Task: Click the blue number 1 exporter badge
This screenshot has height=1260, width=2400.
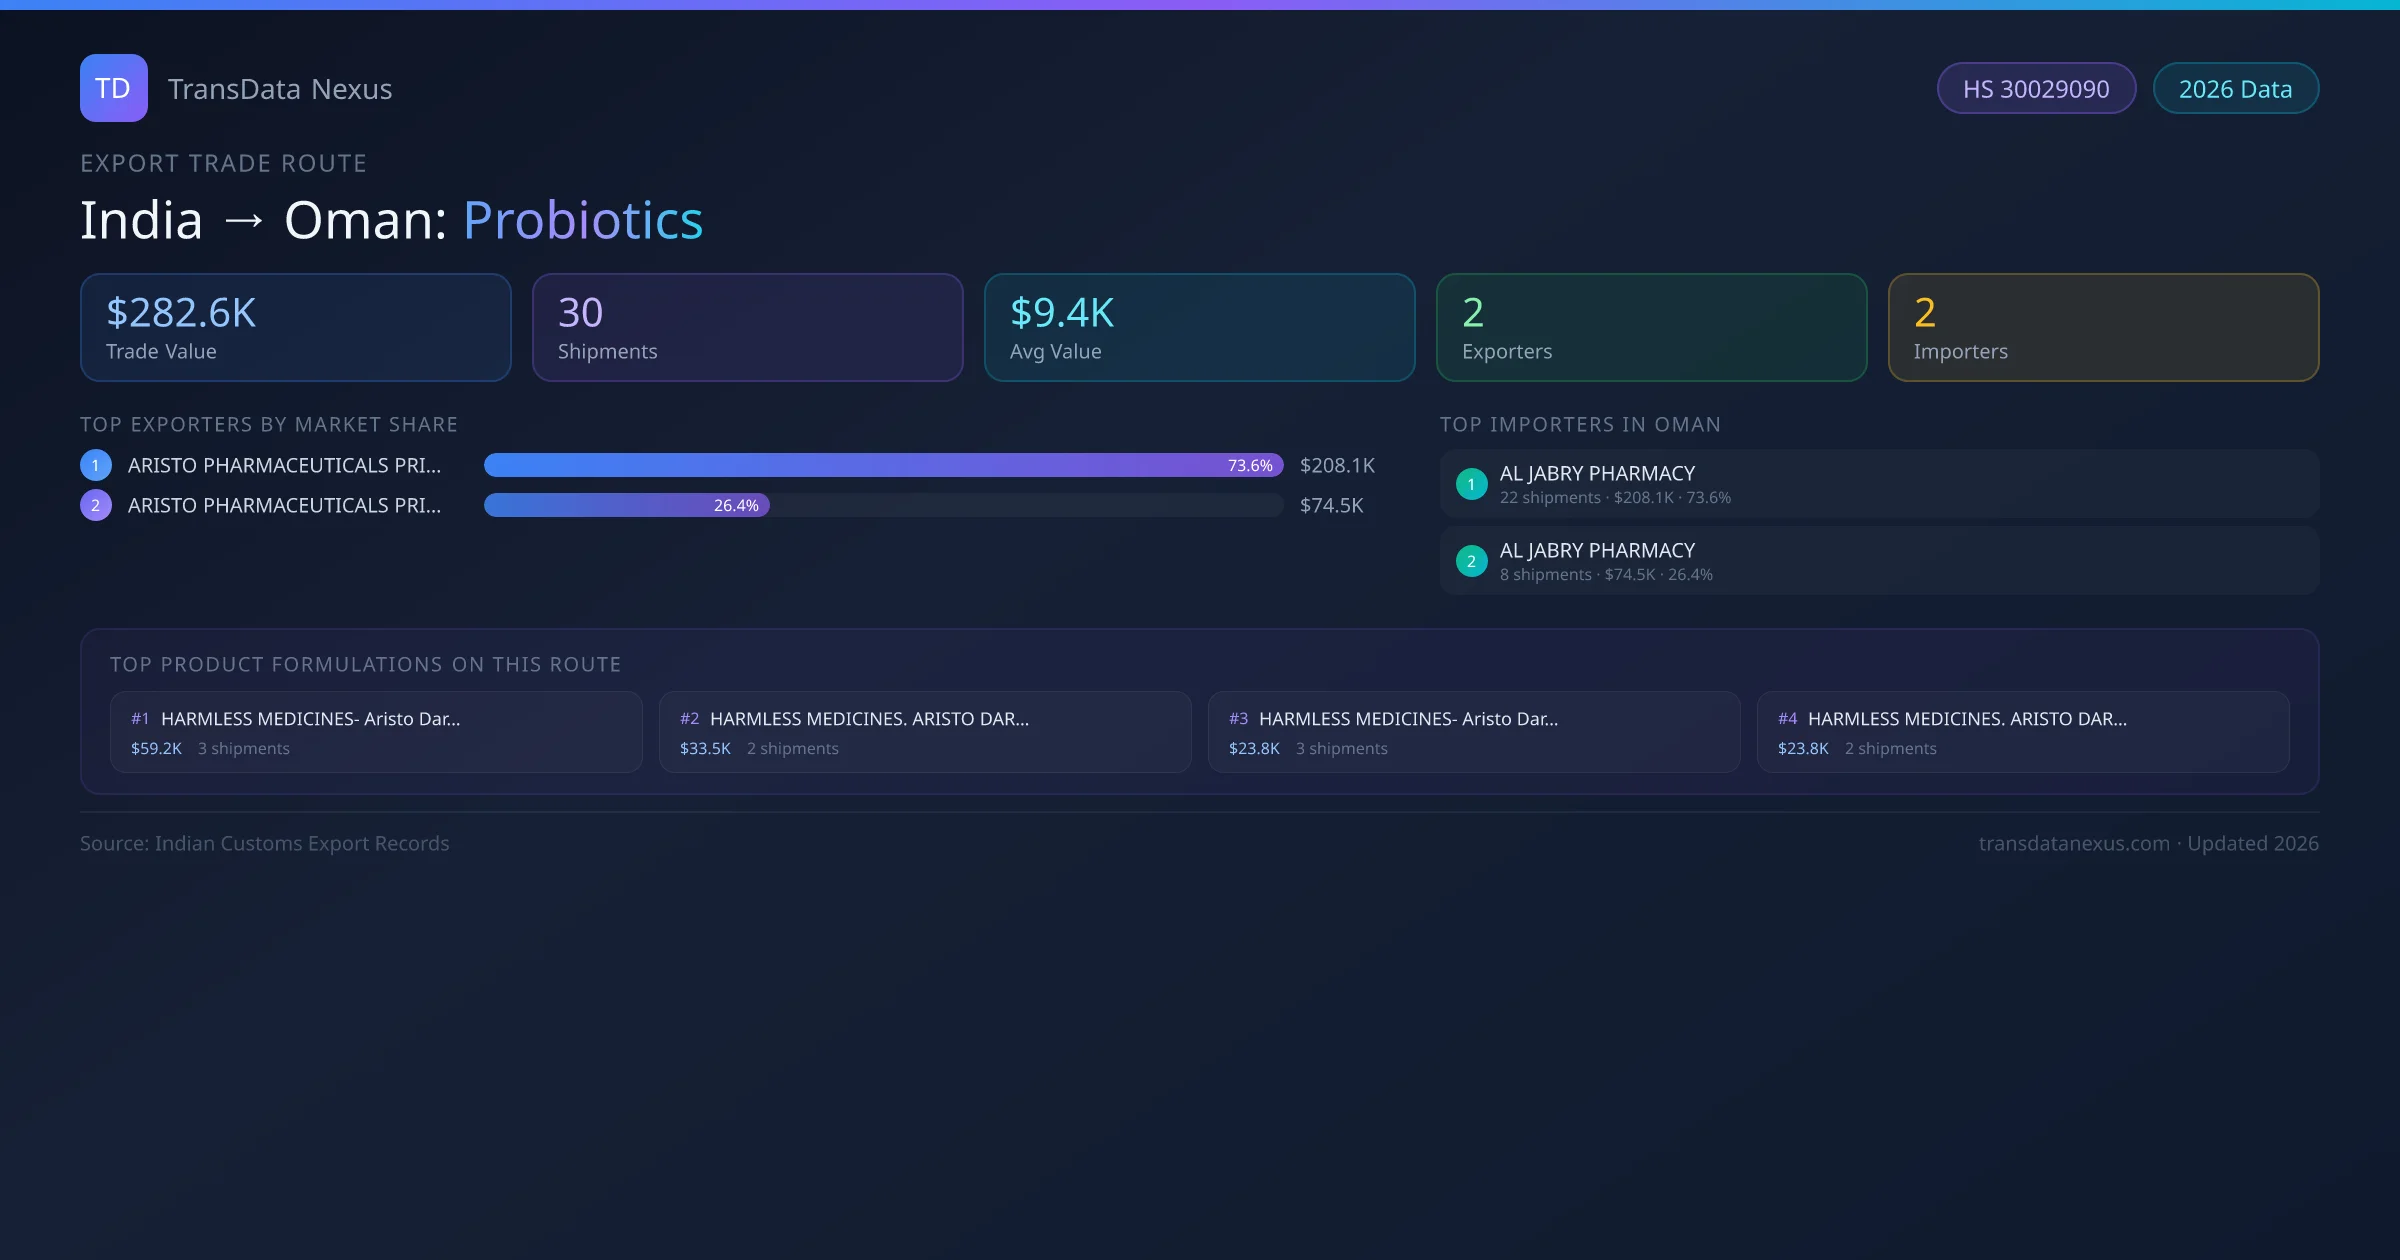Action: 96,465
